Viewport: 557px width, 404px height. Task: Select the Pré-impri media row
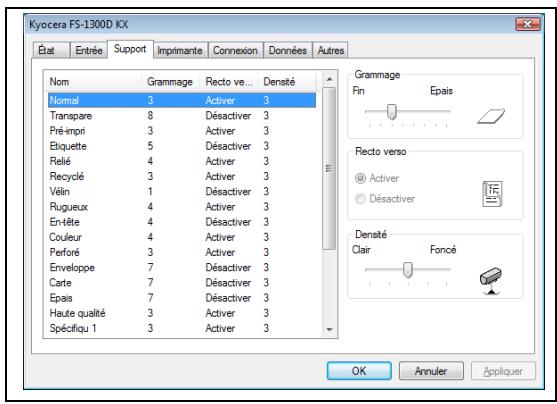(182, 131)
